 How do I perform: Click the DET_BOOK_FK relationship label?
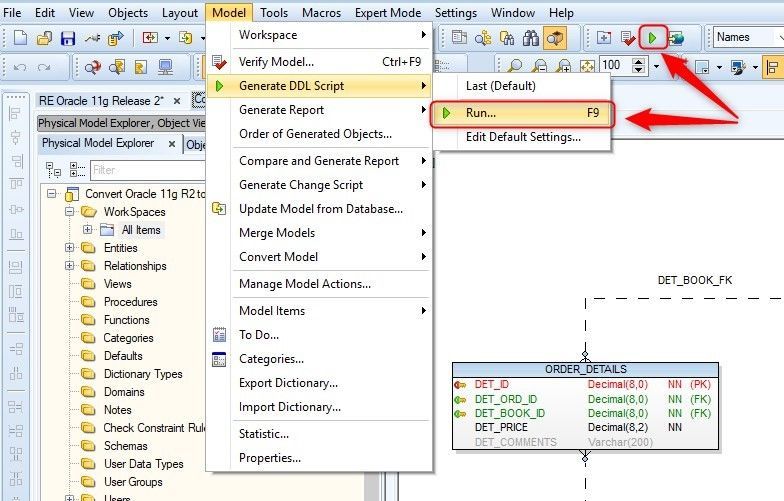(694, 280)
